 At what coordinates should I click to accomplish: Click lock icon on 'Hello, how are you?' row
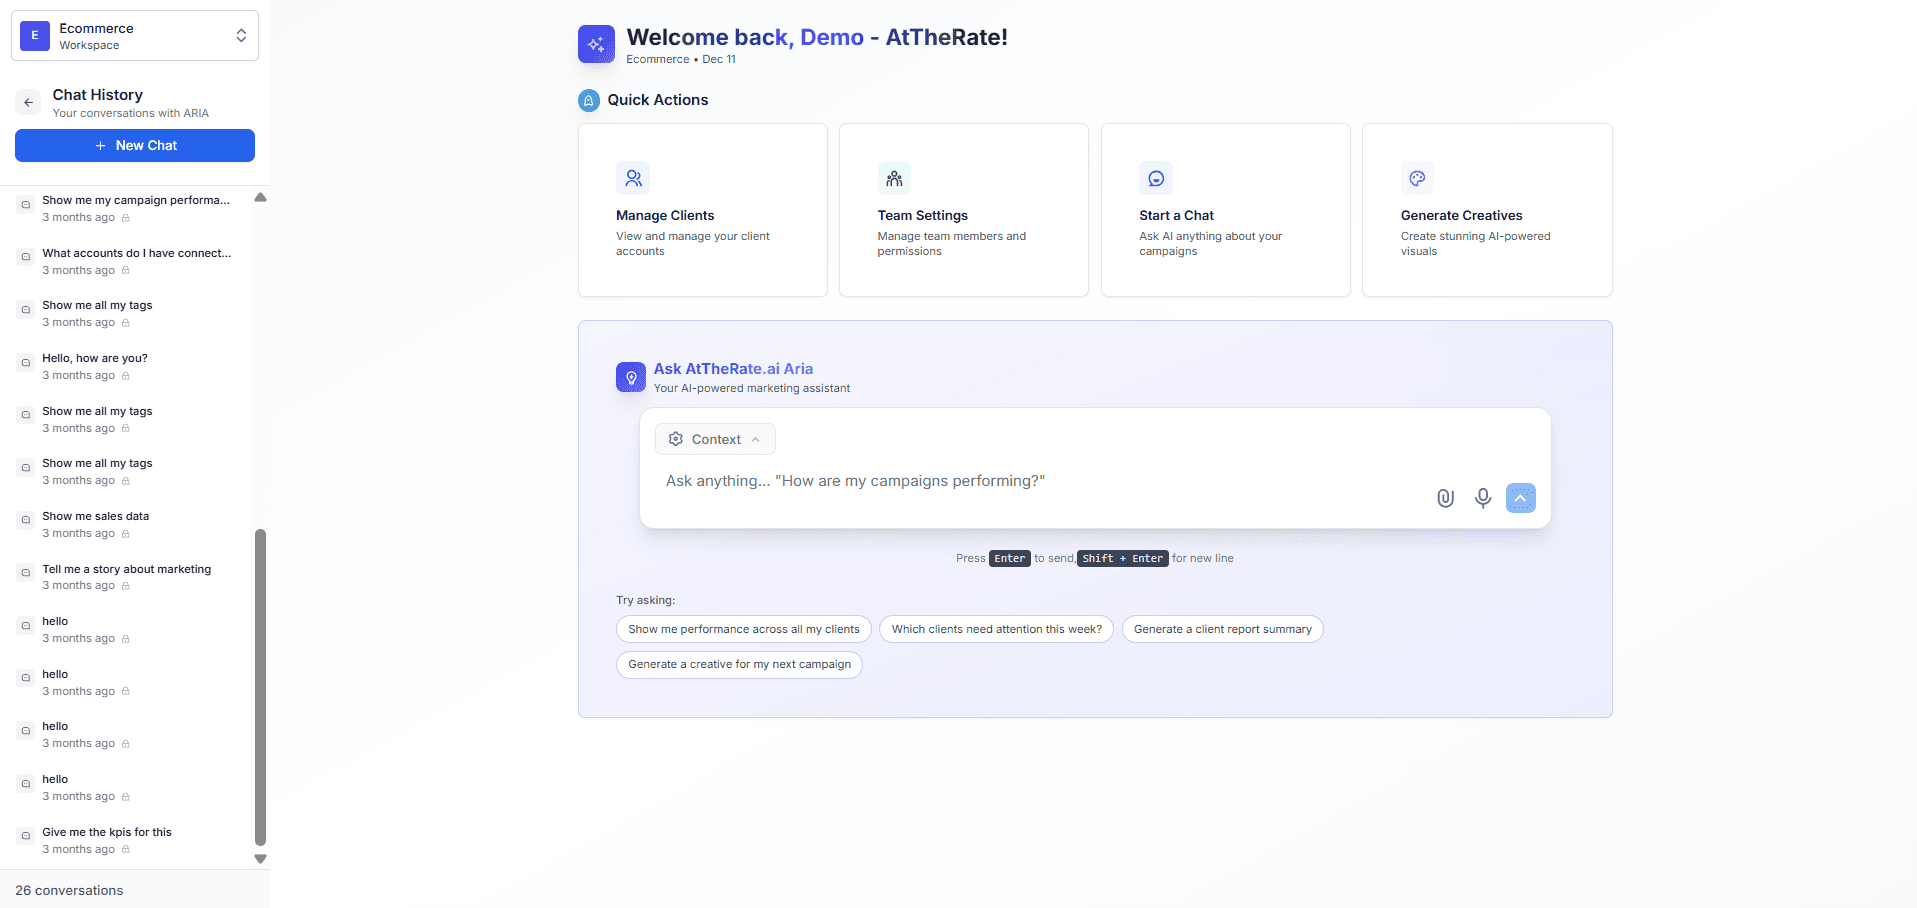point(126,376)
